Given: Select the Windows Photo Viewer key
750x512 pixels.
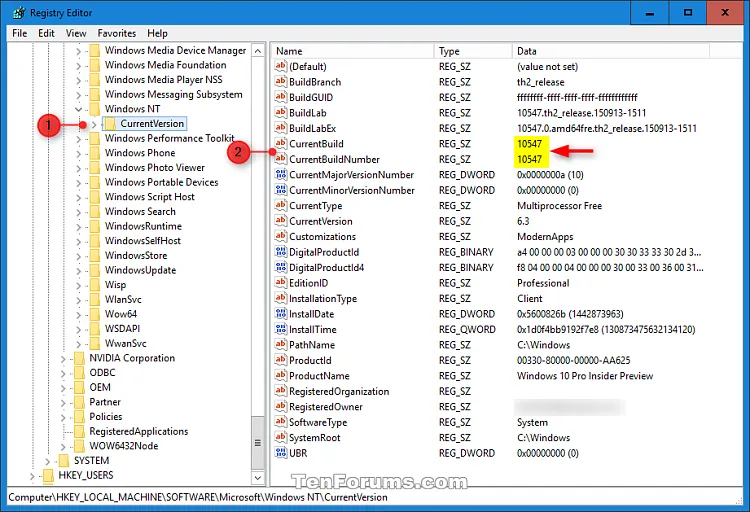Looking at the screenshot, I should (x=154, y=168).
